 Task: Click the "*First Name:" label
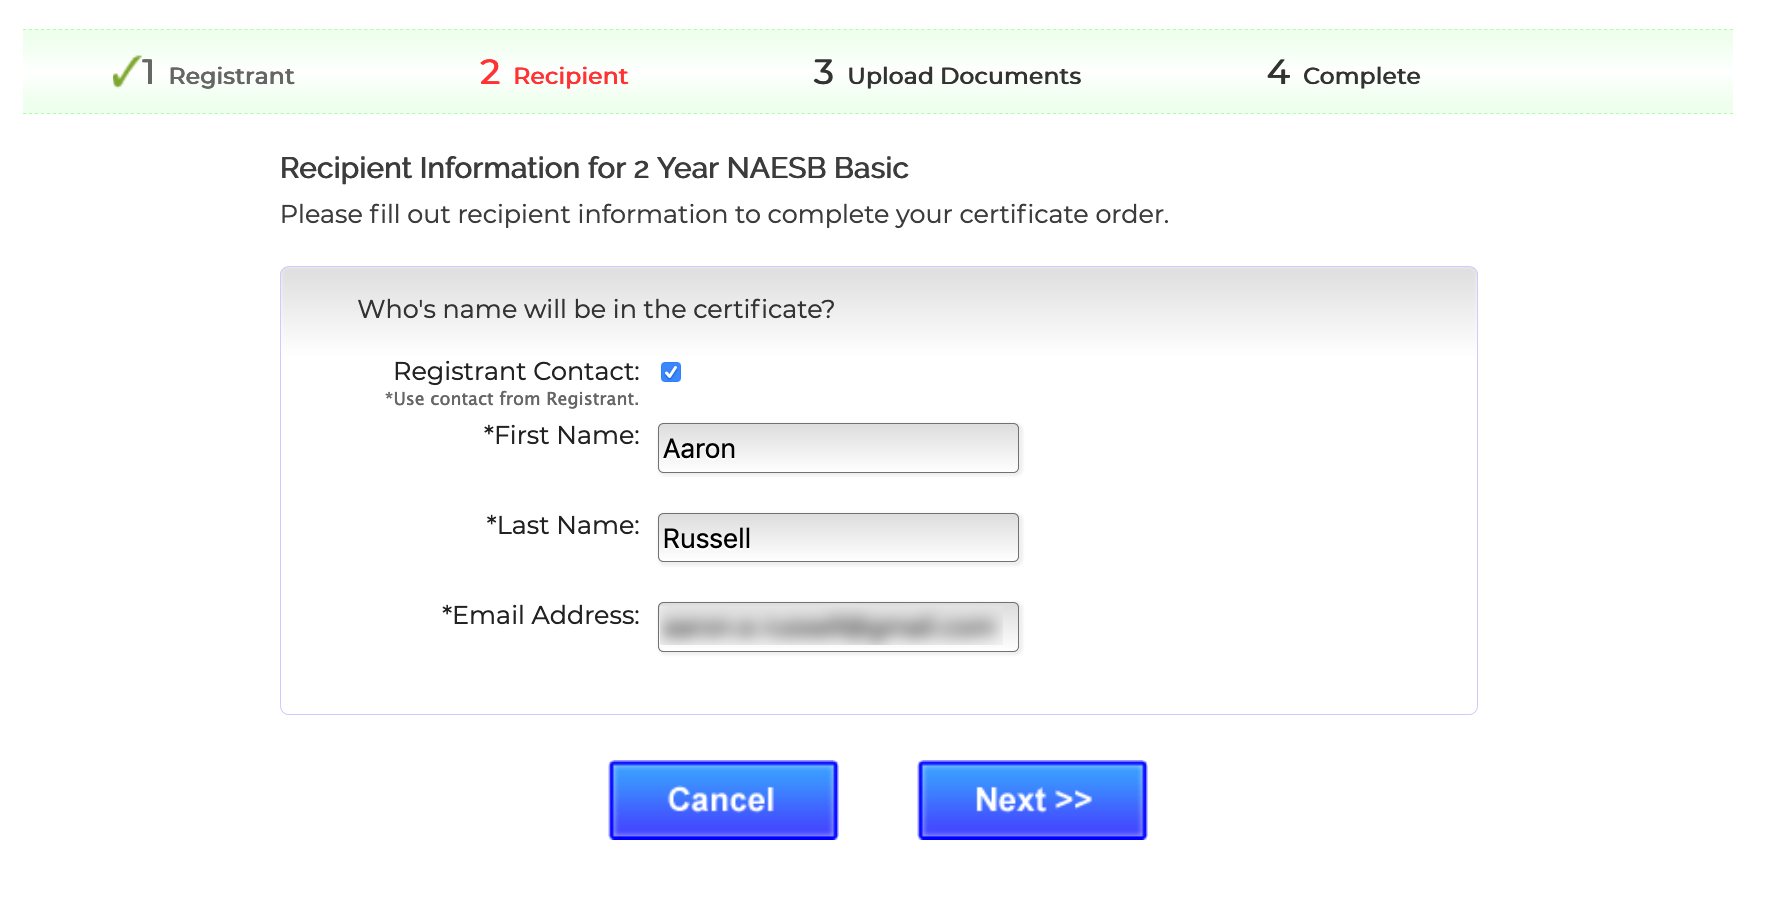point(561,435)
